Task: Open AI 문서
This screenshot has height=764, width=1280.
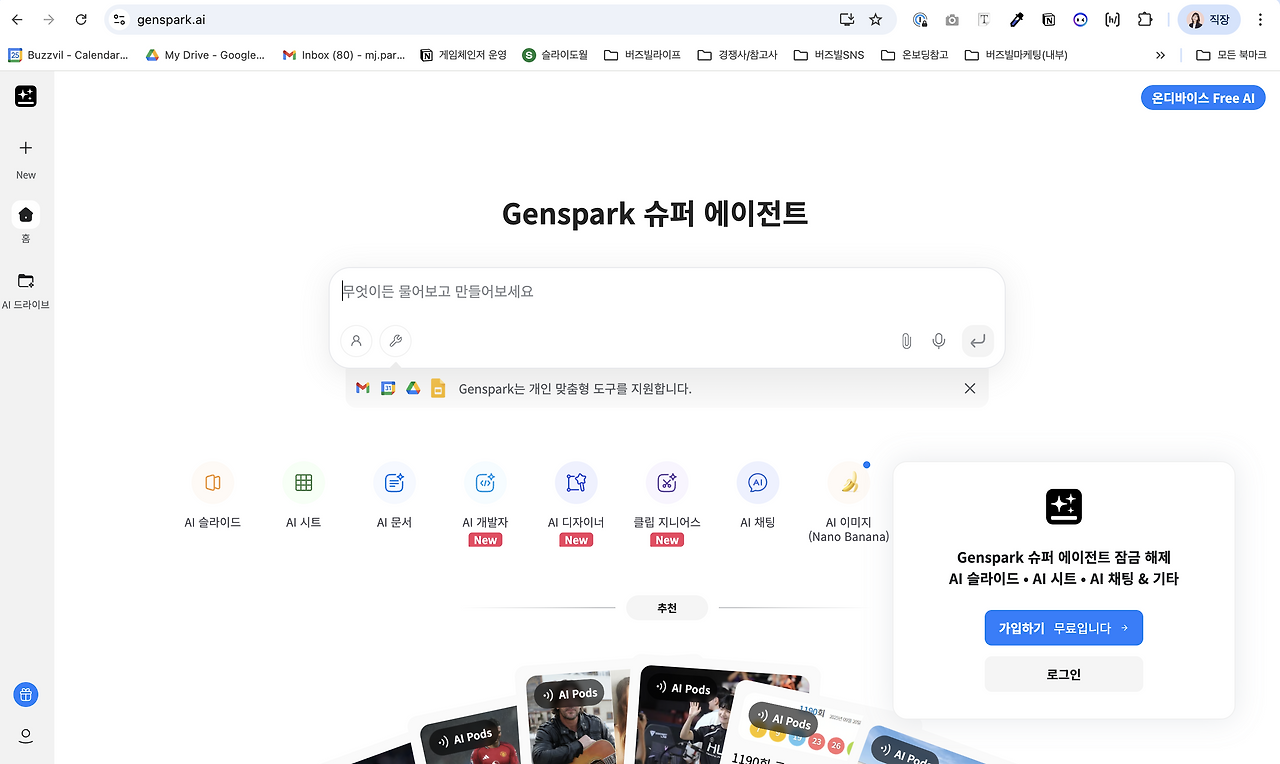Action: pyautogui.click(x=394, y=495)
